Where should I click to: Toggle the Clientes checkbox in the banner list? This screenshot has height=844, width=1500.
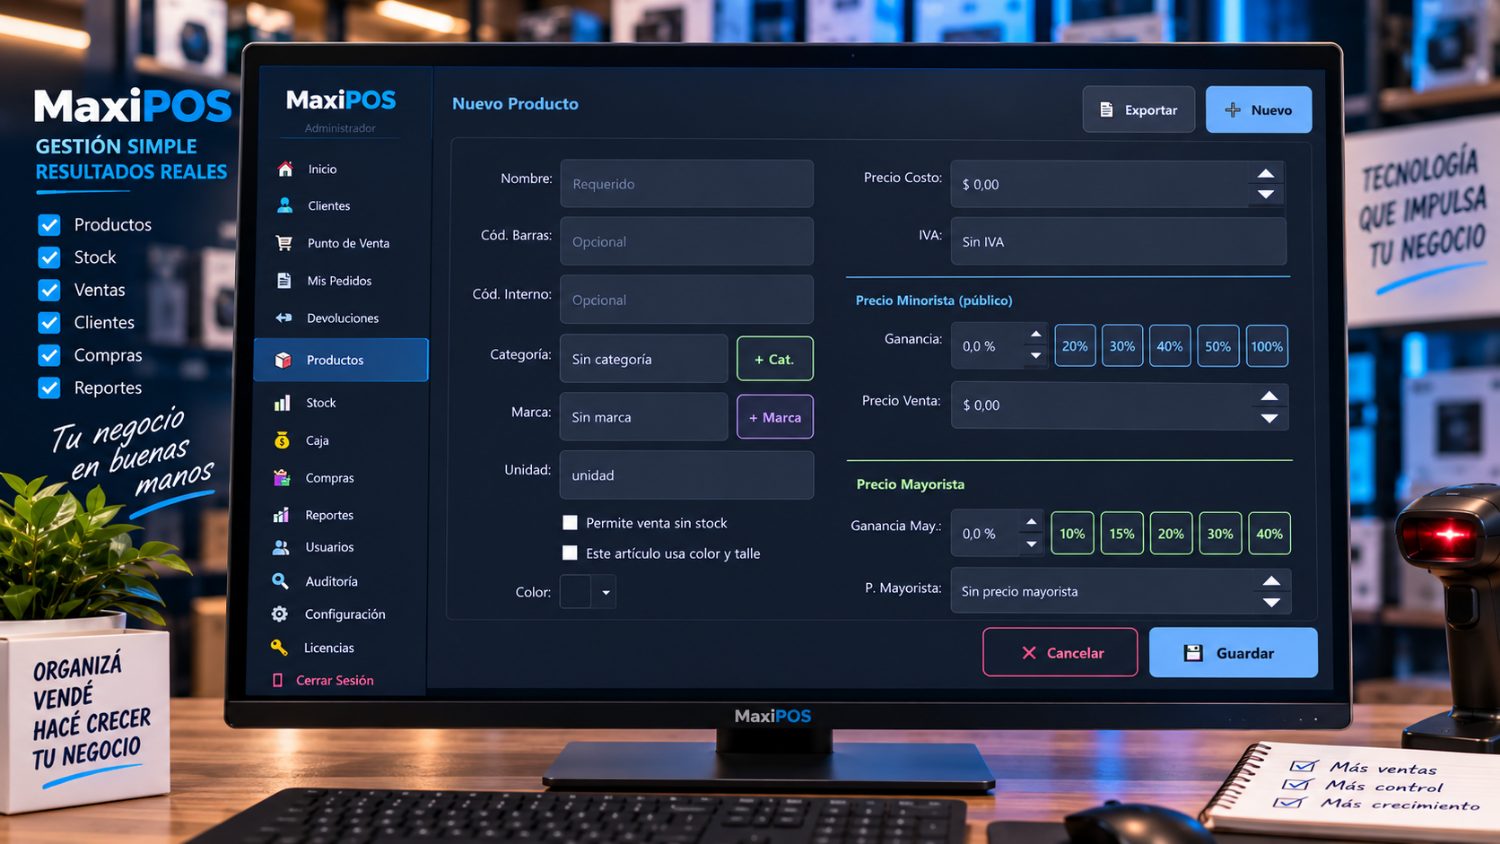[49, 322]
